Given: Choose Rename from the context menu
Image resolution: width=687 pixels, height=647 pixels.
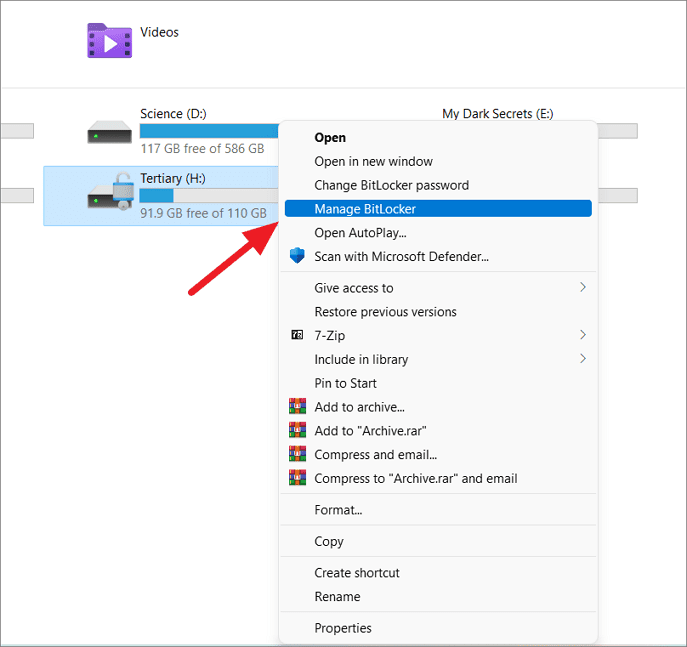Looking at the screenshot, I should (x=438, y=596).
